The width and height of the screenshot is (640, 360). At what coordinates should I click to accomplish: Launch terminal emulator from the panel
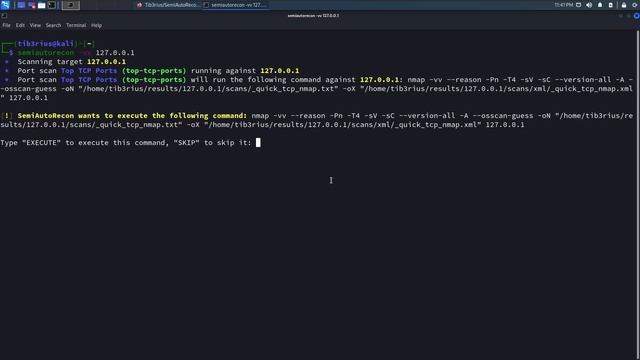[52, 5]
